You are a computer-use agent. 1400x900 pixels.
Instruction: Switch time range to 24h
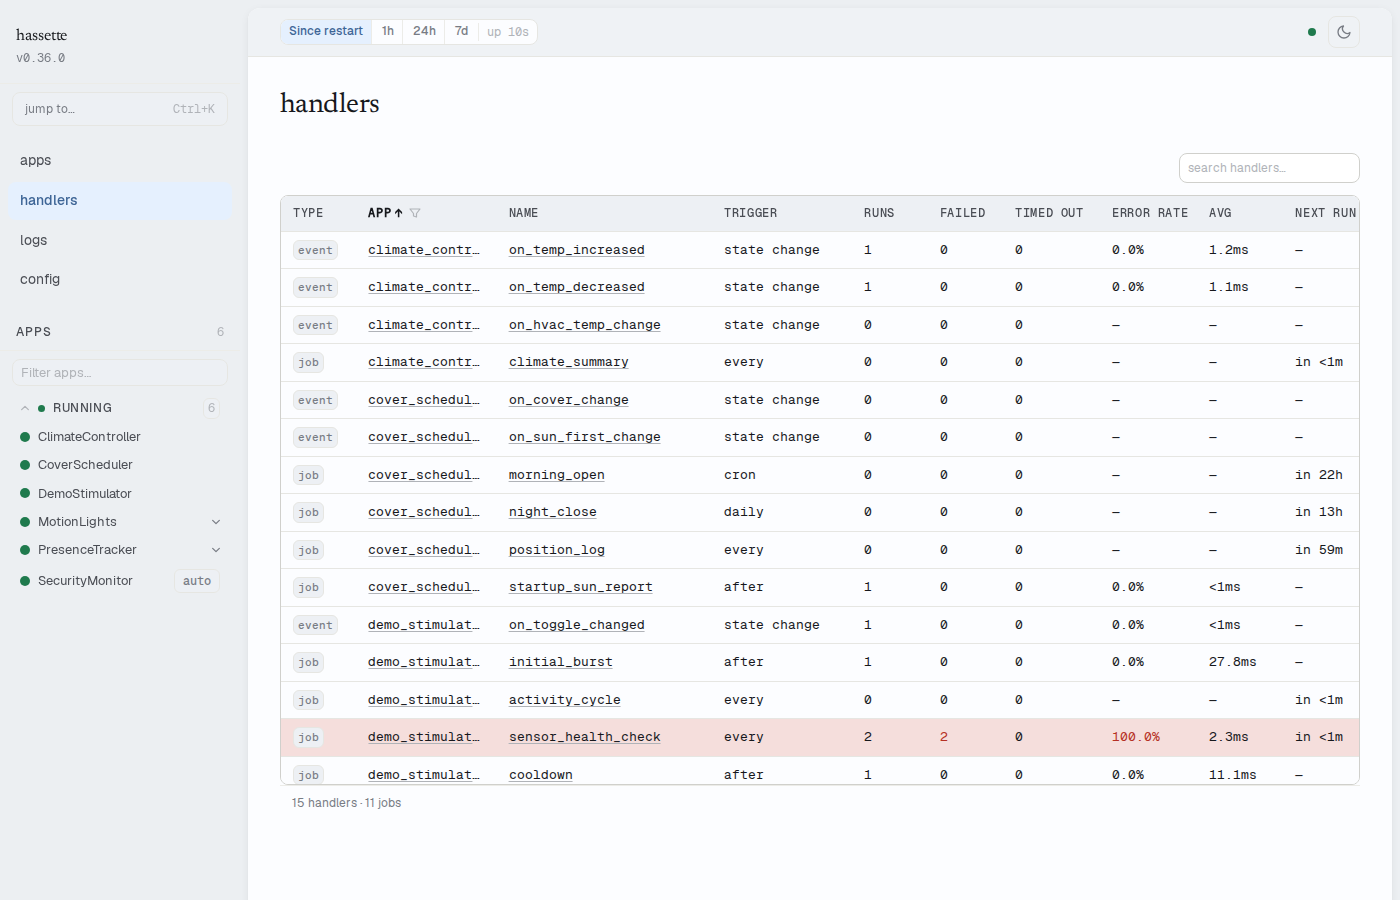tap(424, 32)
